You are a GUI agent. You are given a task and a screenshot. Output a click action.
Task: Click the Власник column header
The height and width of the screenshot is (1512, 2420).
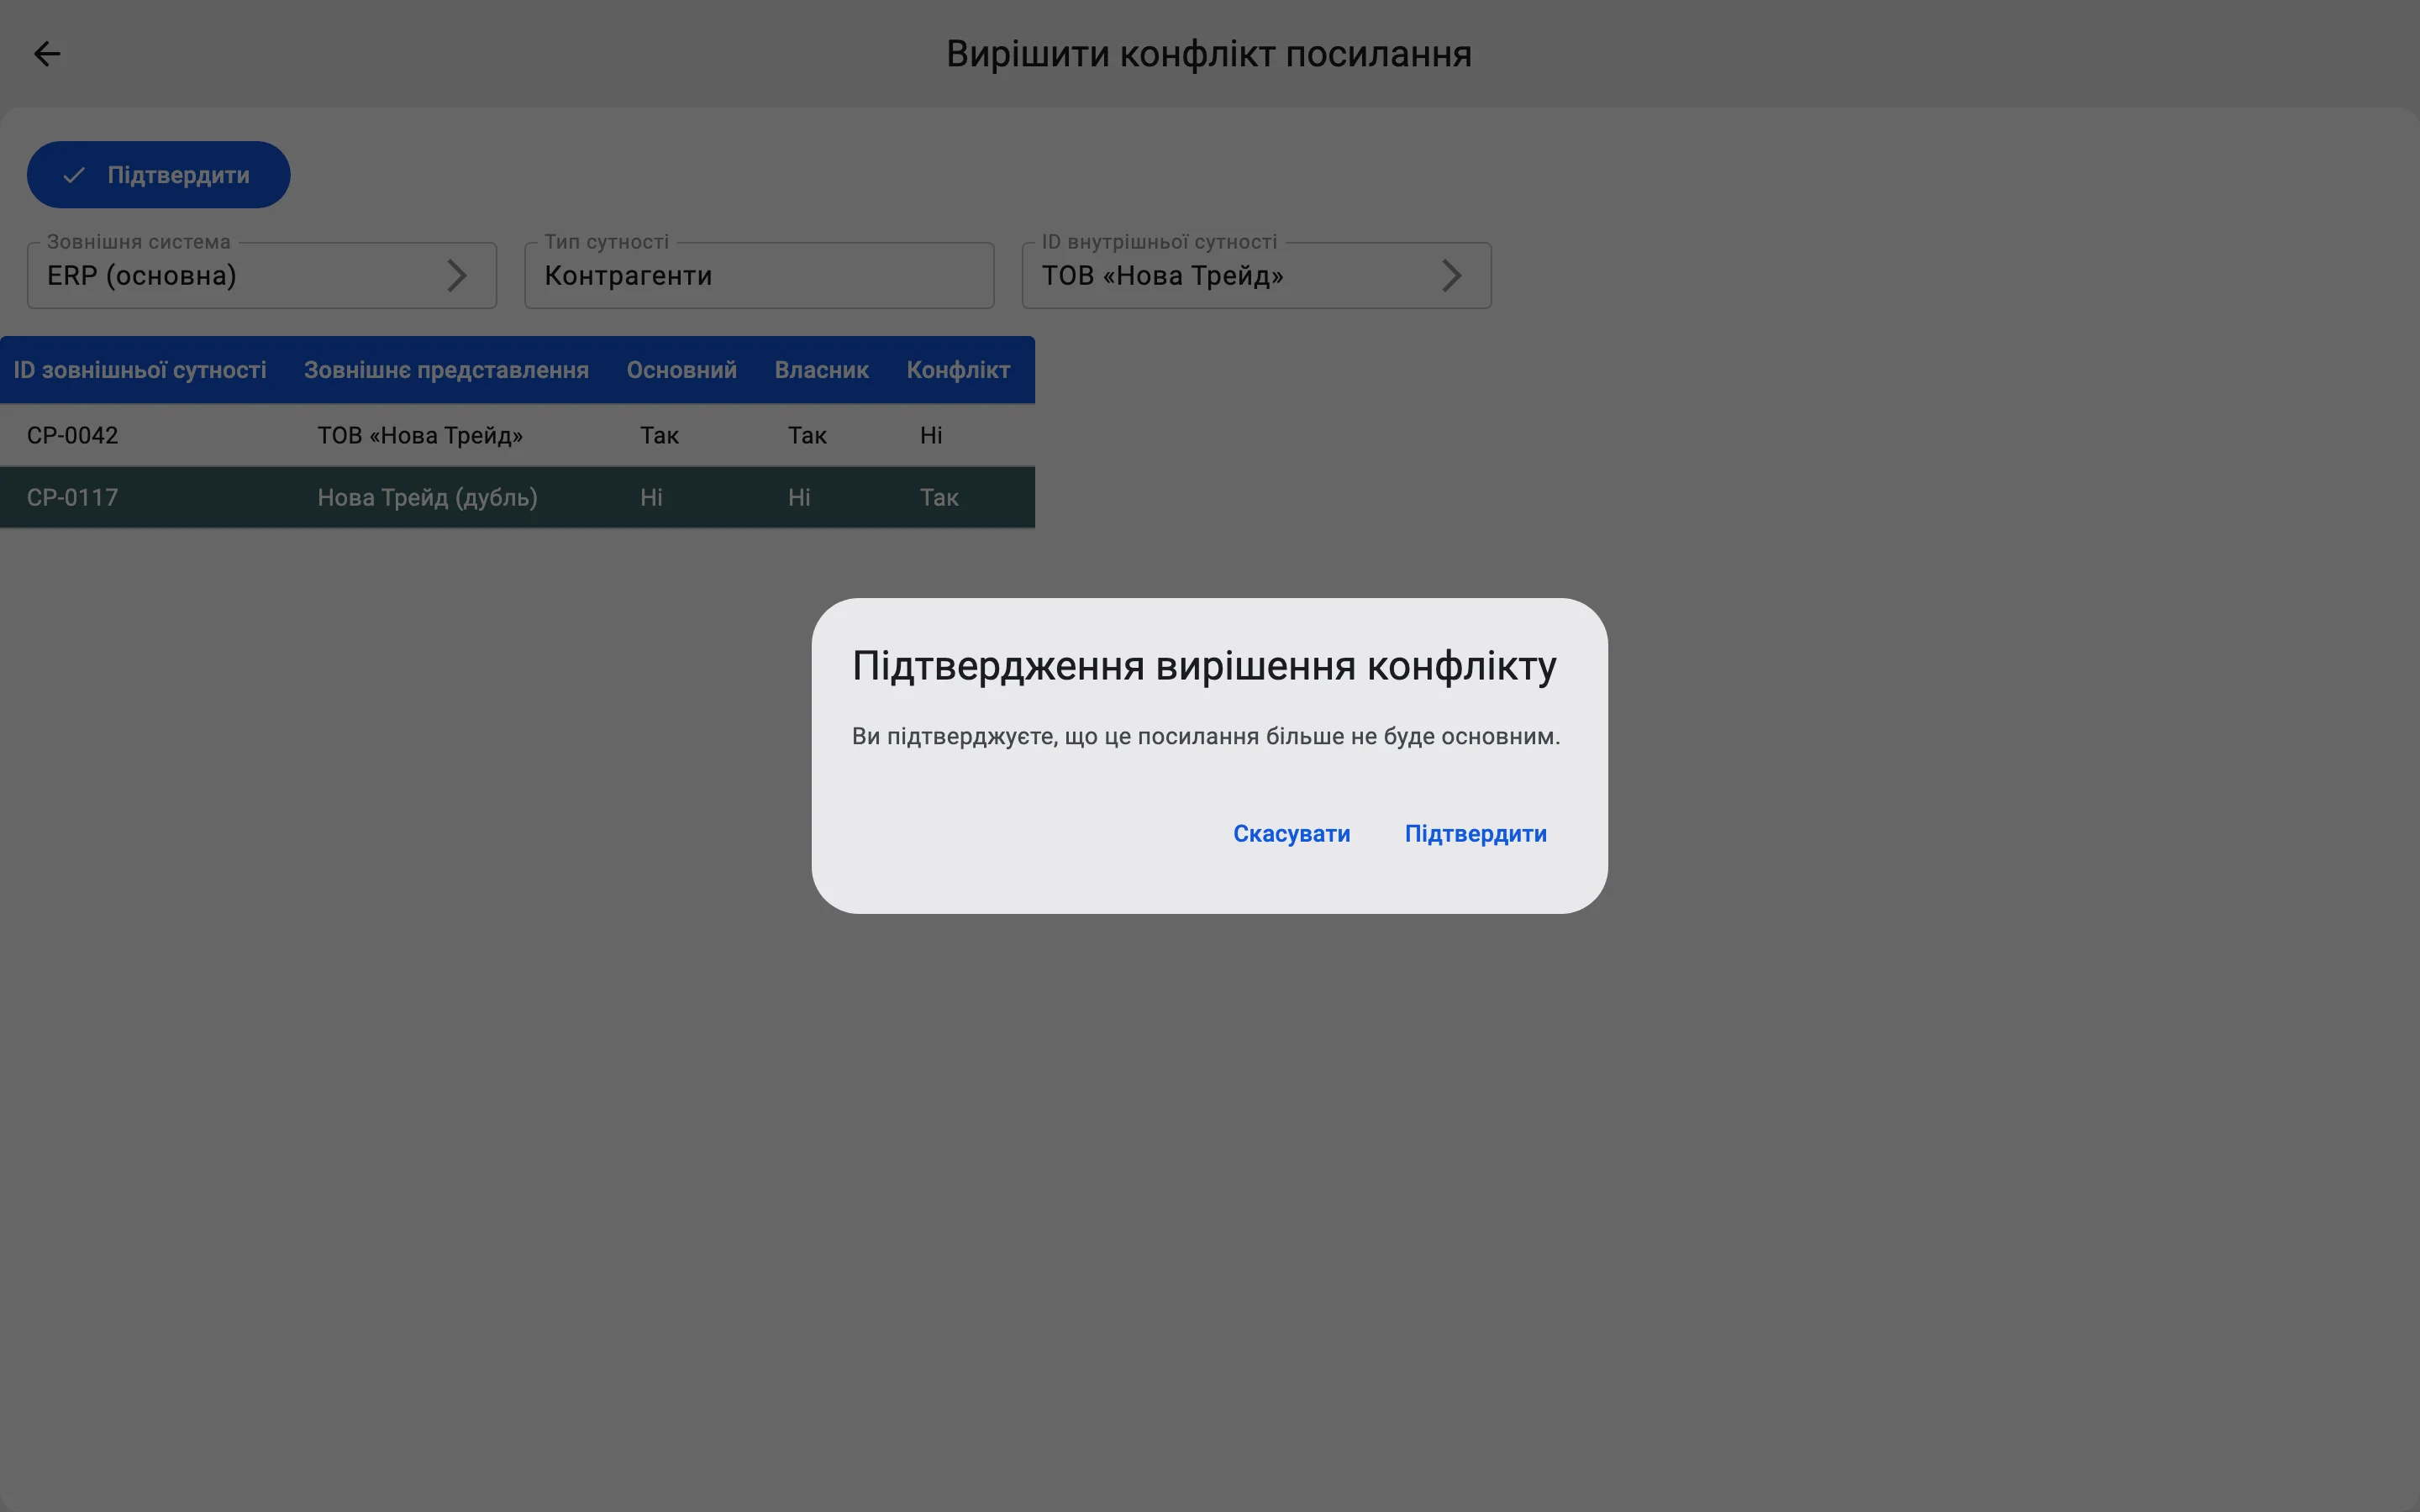822,370
